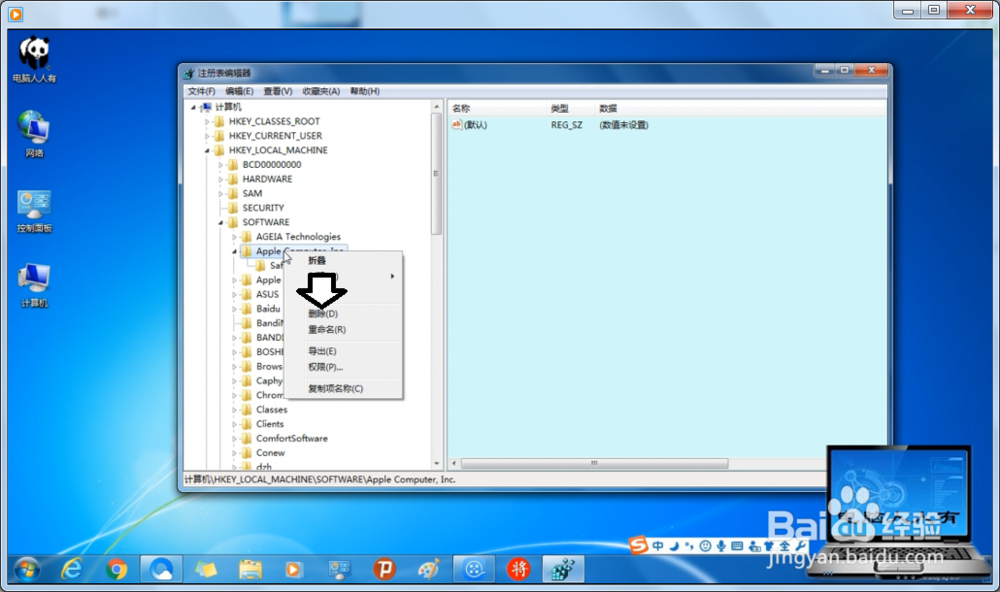1000x592 pixels.
Task: Collapse the SOFTWARE key
Action: 221,223
